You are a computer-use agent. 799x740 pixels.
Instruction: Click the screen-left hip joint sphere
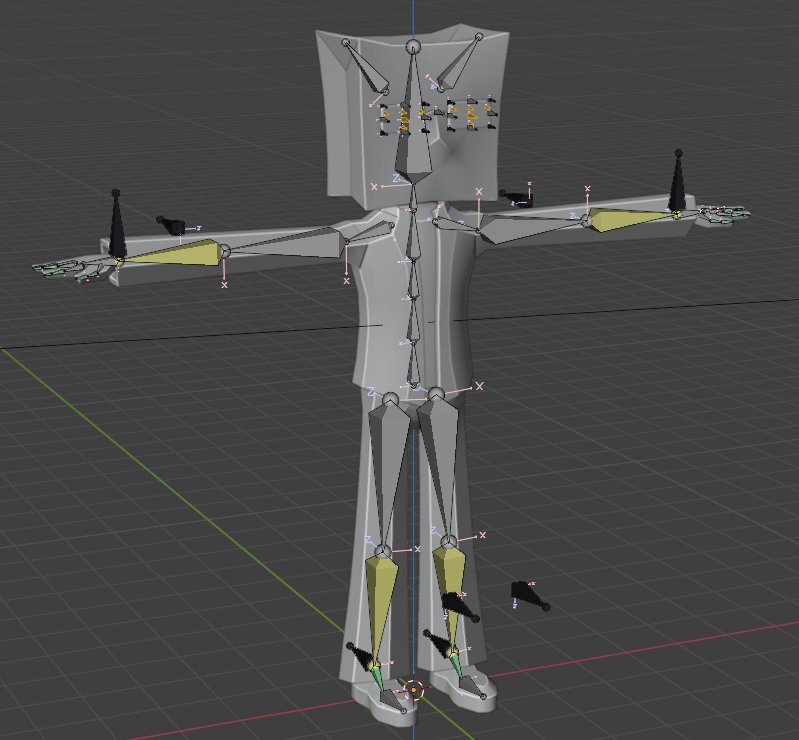click(391, 400)
